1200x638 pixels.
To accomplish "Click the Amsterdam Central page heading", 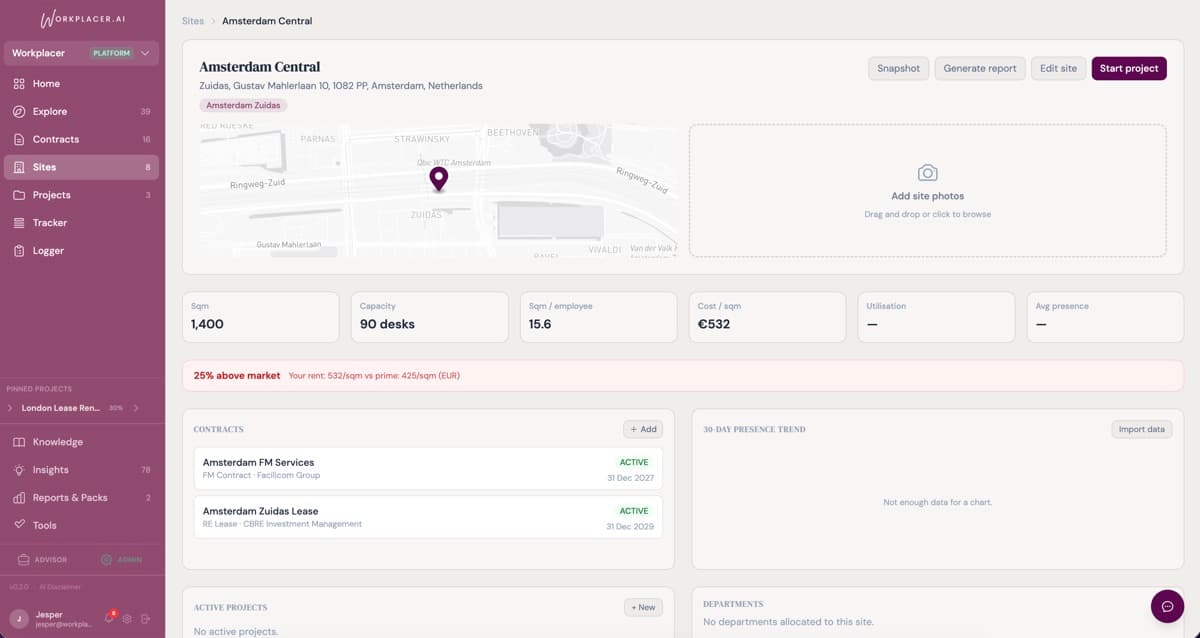I will [x=260, y=67].
